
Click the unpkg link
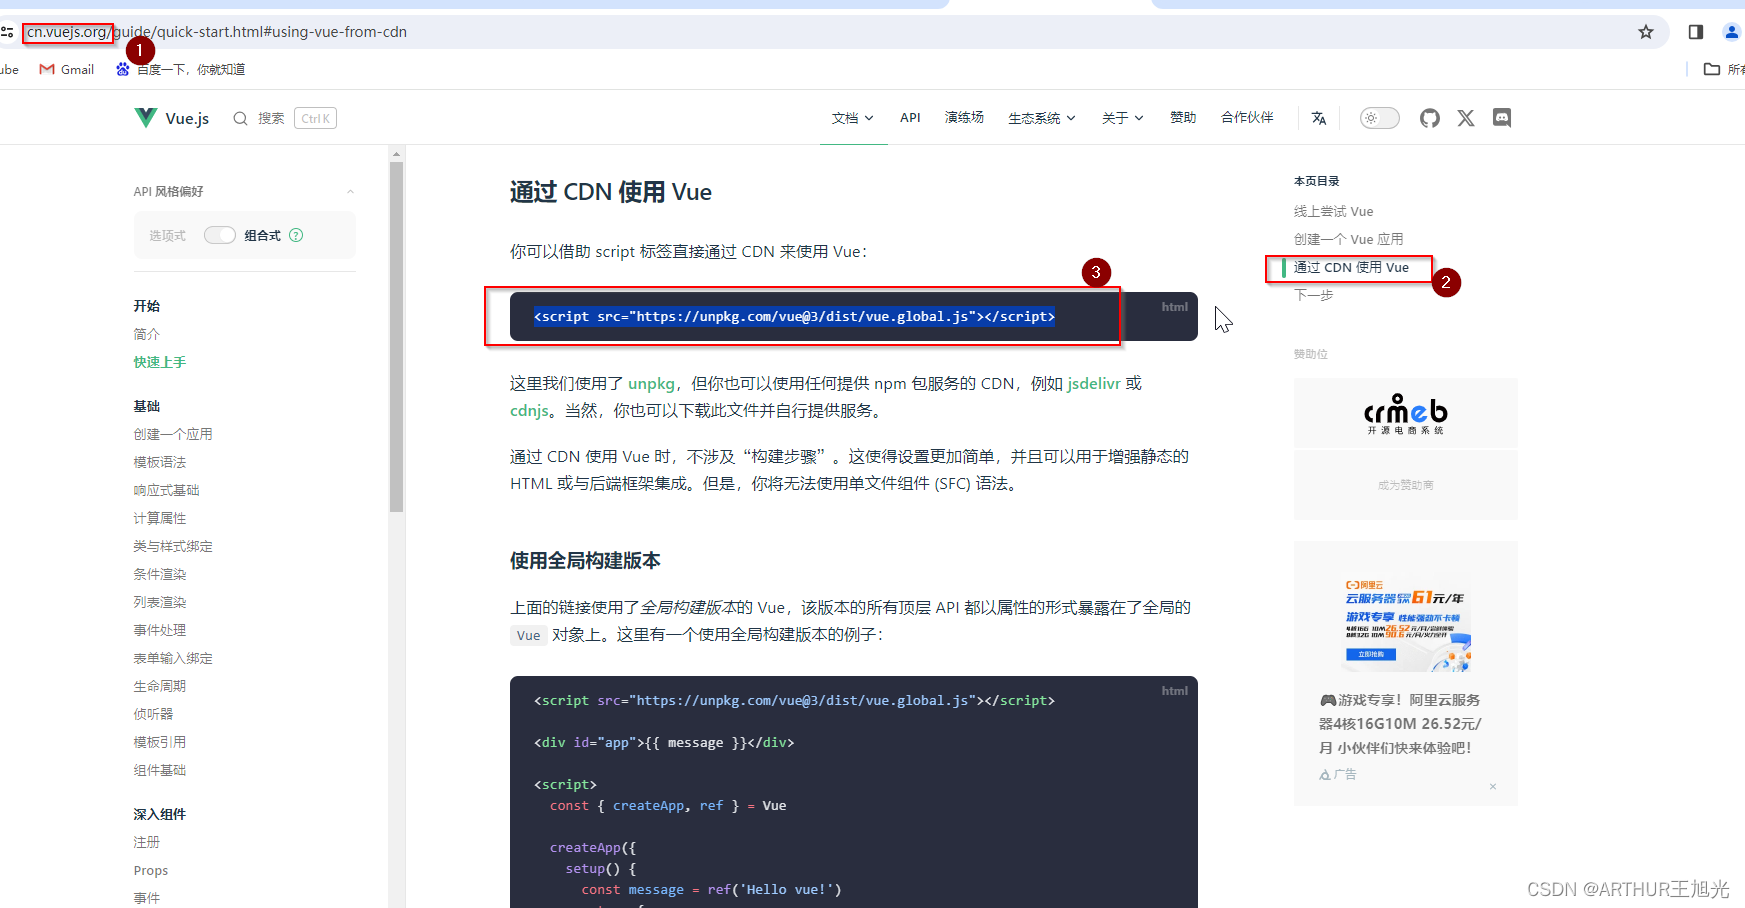tap(651, 384)
